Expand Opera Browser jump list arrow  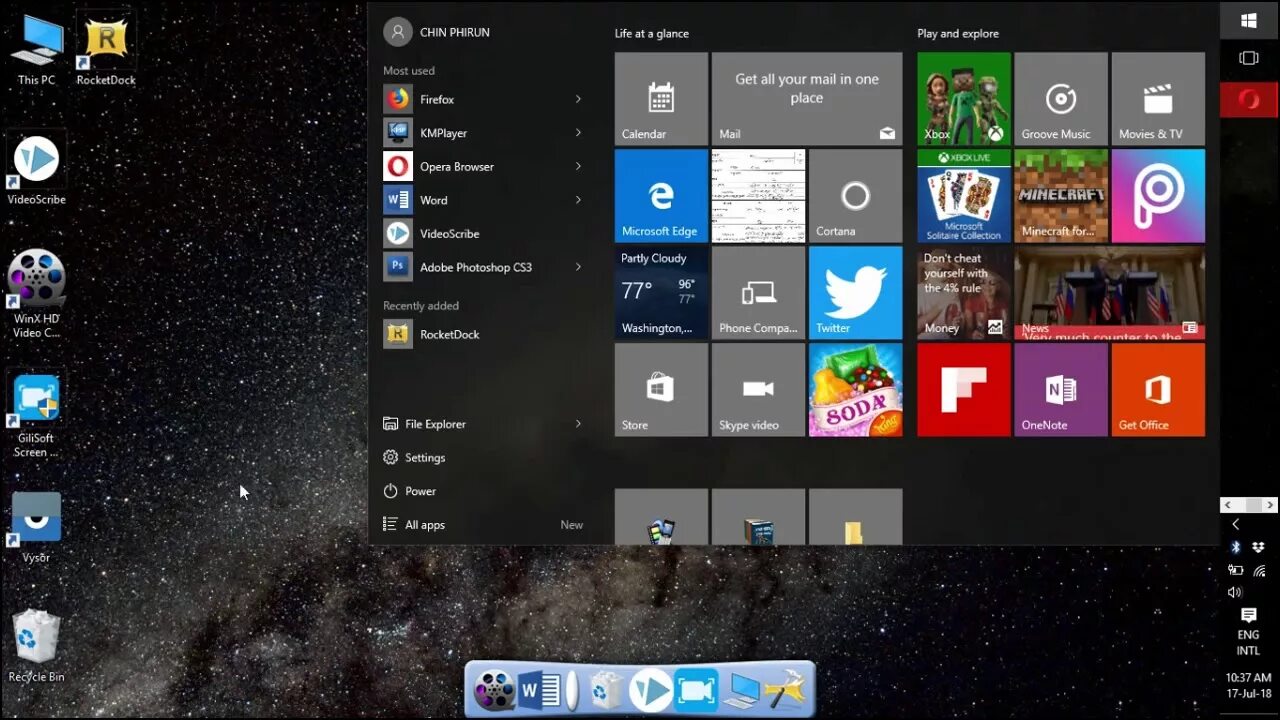point(578,166)
